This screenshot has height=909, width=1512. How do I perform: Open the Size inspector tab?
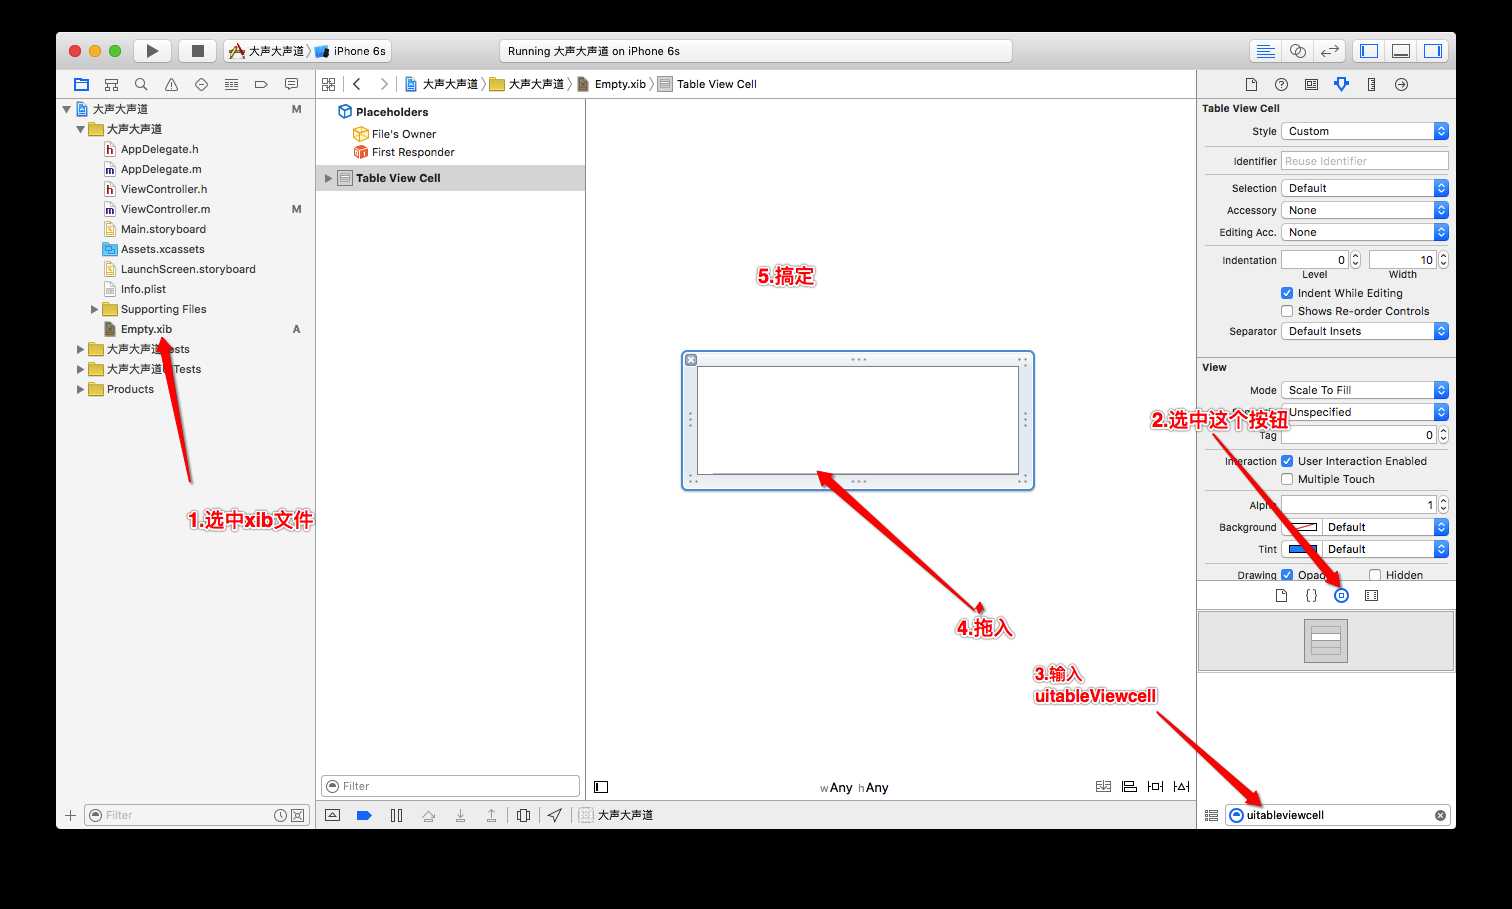(x=1371, y=85)
